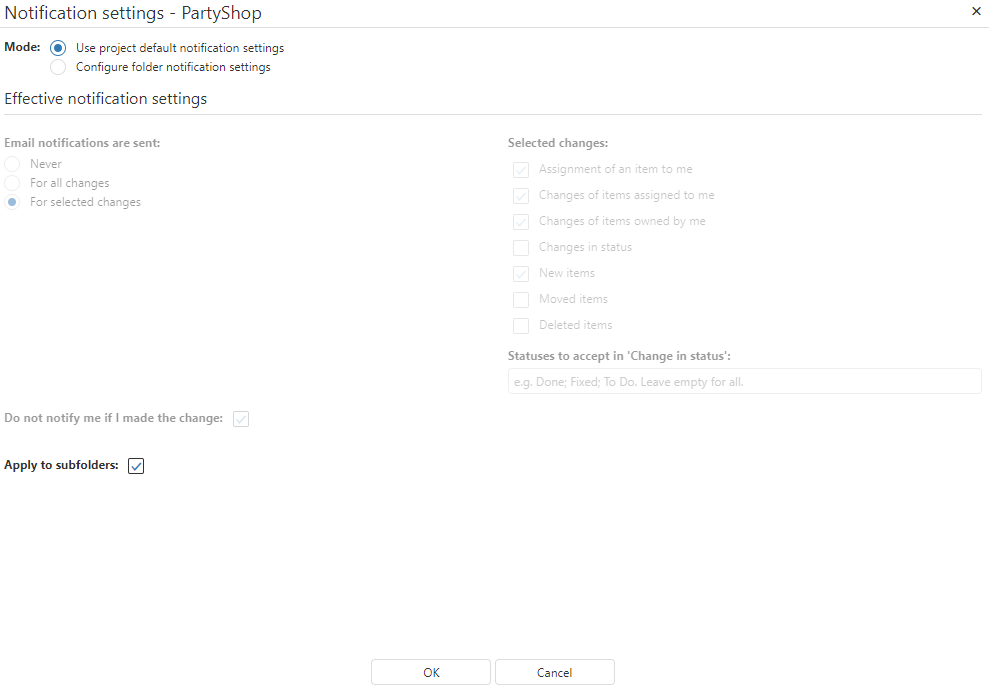Click the statuses to accept text field

point(744,382)
